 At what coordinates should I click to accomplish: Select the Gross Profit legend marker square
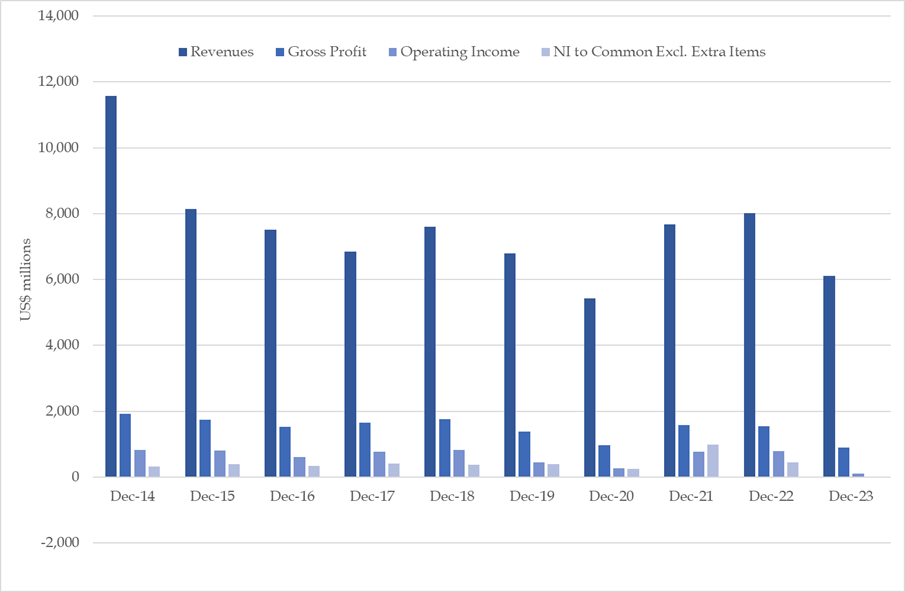tap(279, 51)
